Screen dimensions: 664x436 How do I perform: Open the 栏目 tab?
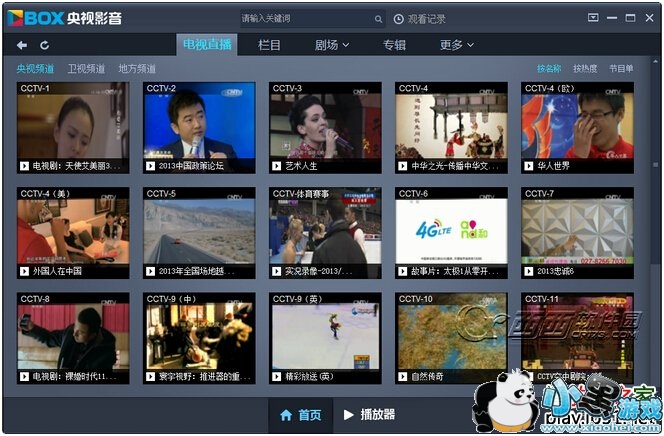[269, 45]
